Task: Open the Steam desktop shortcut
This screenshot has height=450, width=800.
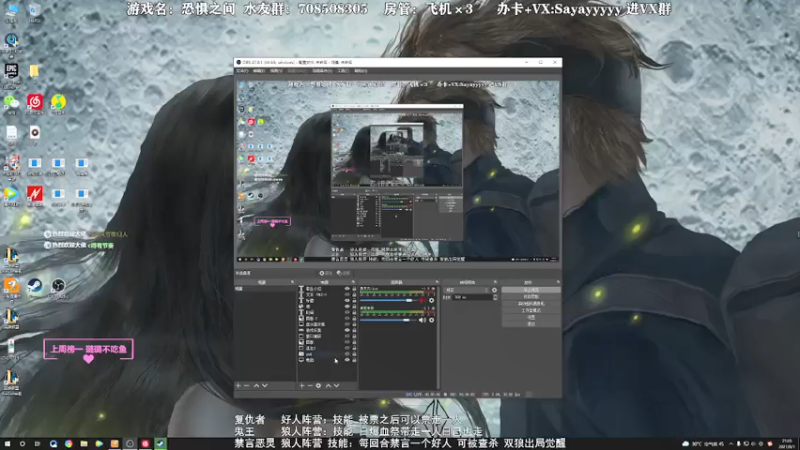Action: [35, 285]
